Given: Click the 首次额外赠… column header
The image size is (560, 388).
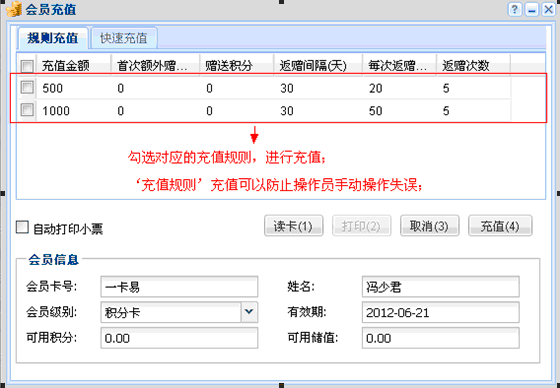Looking at the screenshot, I should (155, 66).
